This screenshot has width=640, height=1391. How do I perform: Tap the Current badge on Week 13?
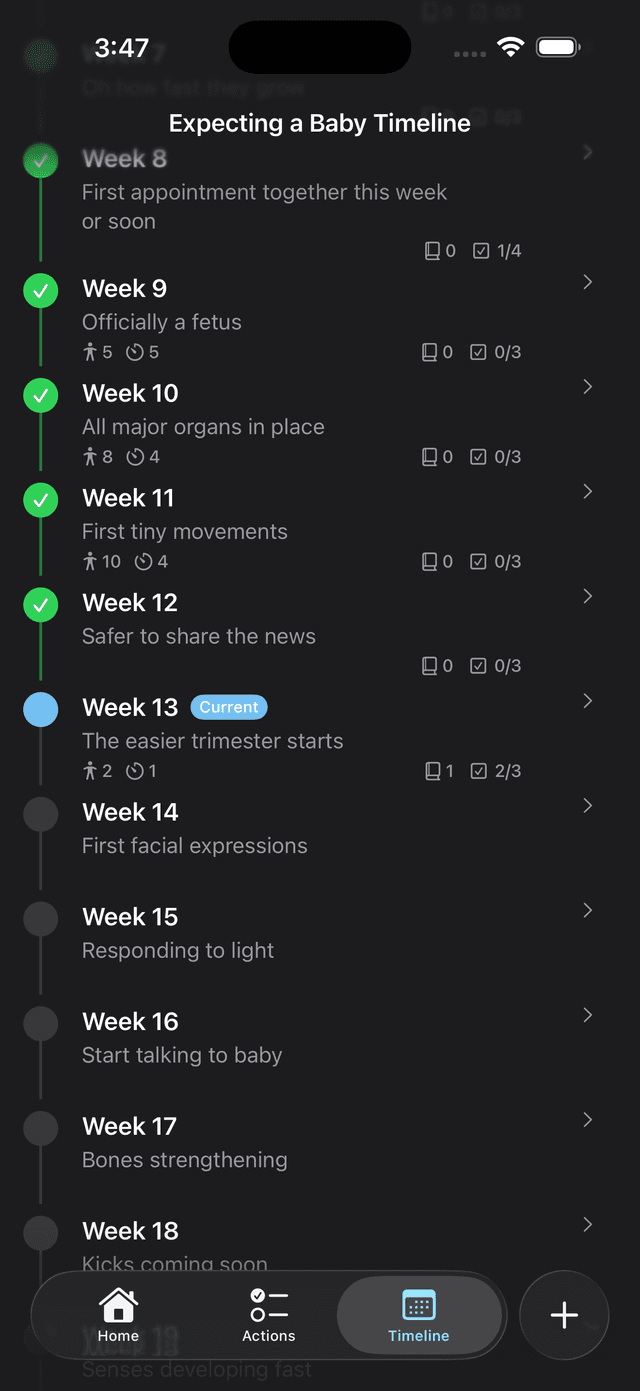click(228, 707)
